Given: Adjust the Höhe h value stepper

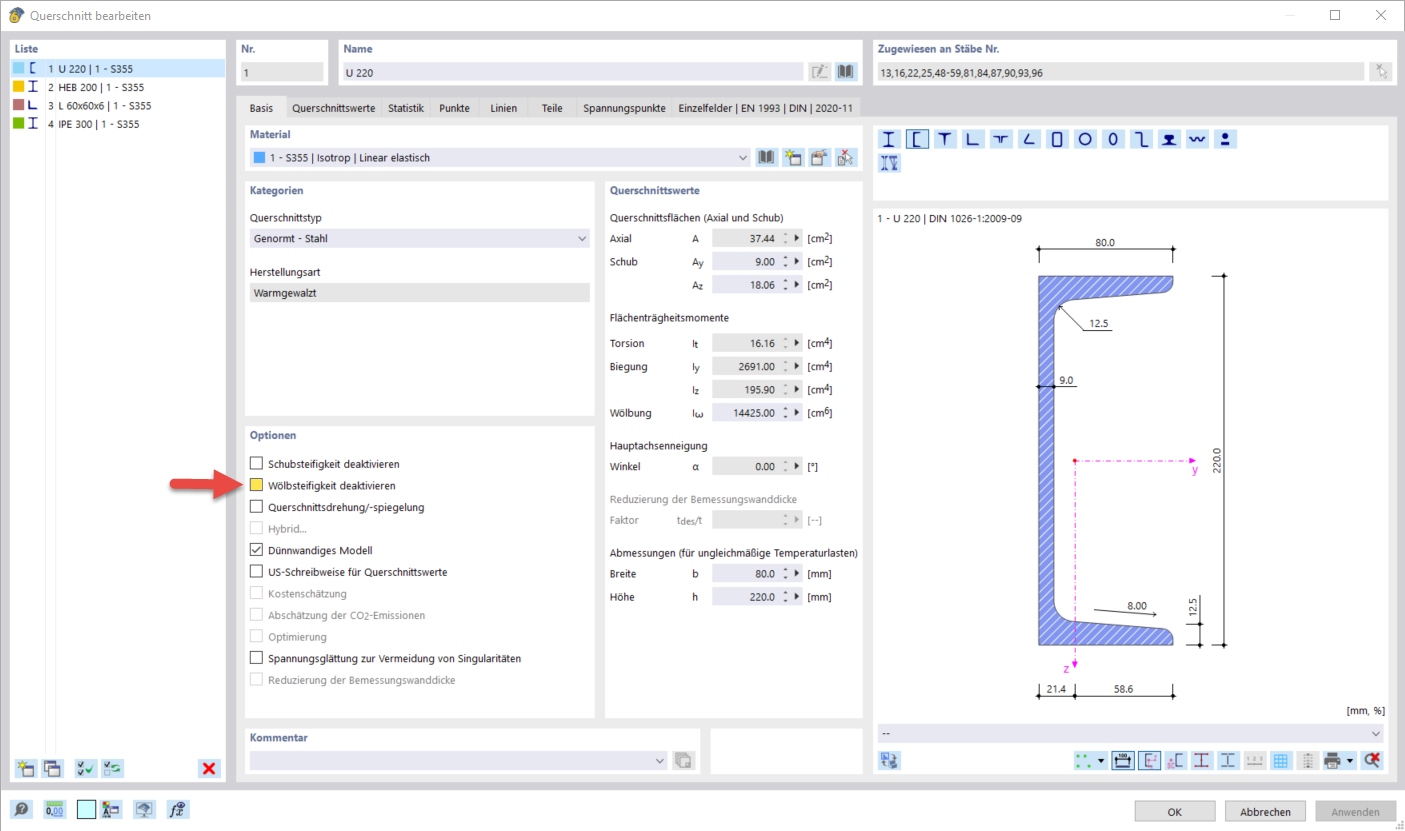Looking at the screenshot, I should pyautogui.click(x=785, y=597).
